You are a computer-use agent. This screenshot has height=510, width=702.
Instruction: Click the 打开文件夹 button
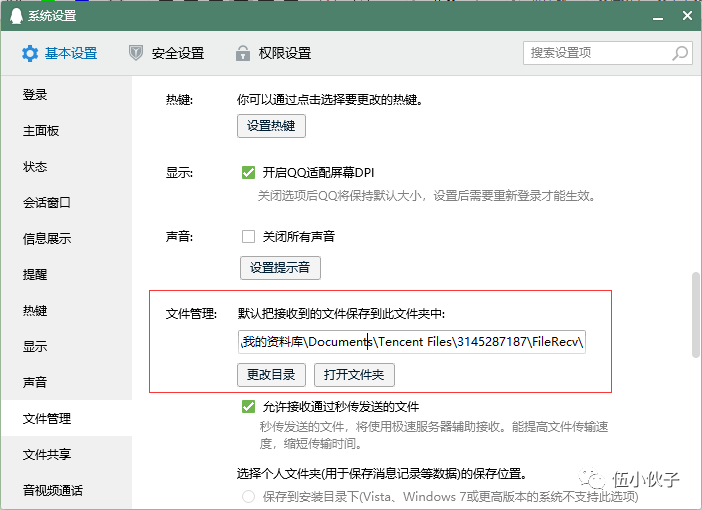tap(354, 375)
